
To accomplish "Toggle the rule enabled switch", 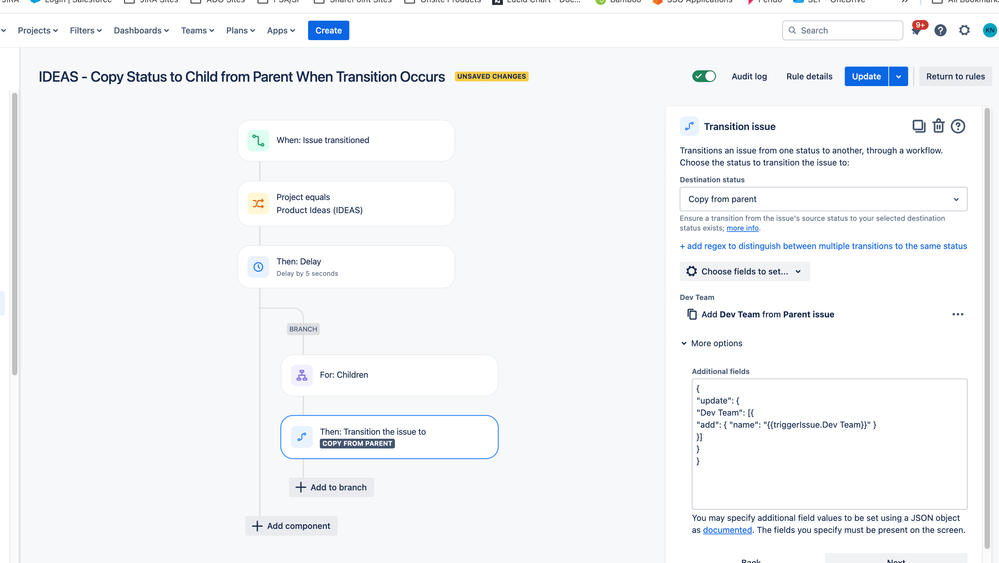I will pyautogui.click(x=704, y=76).
